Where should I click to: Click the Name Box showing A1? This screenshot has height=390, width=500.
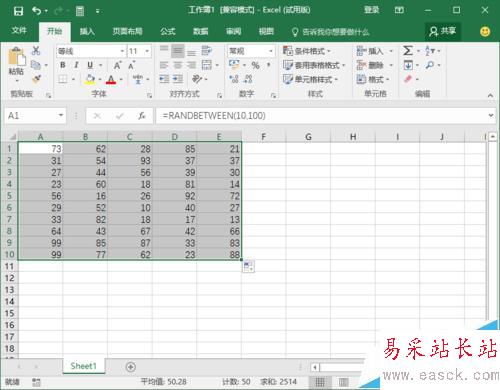[35, 116]
